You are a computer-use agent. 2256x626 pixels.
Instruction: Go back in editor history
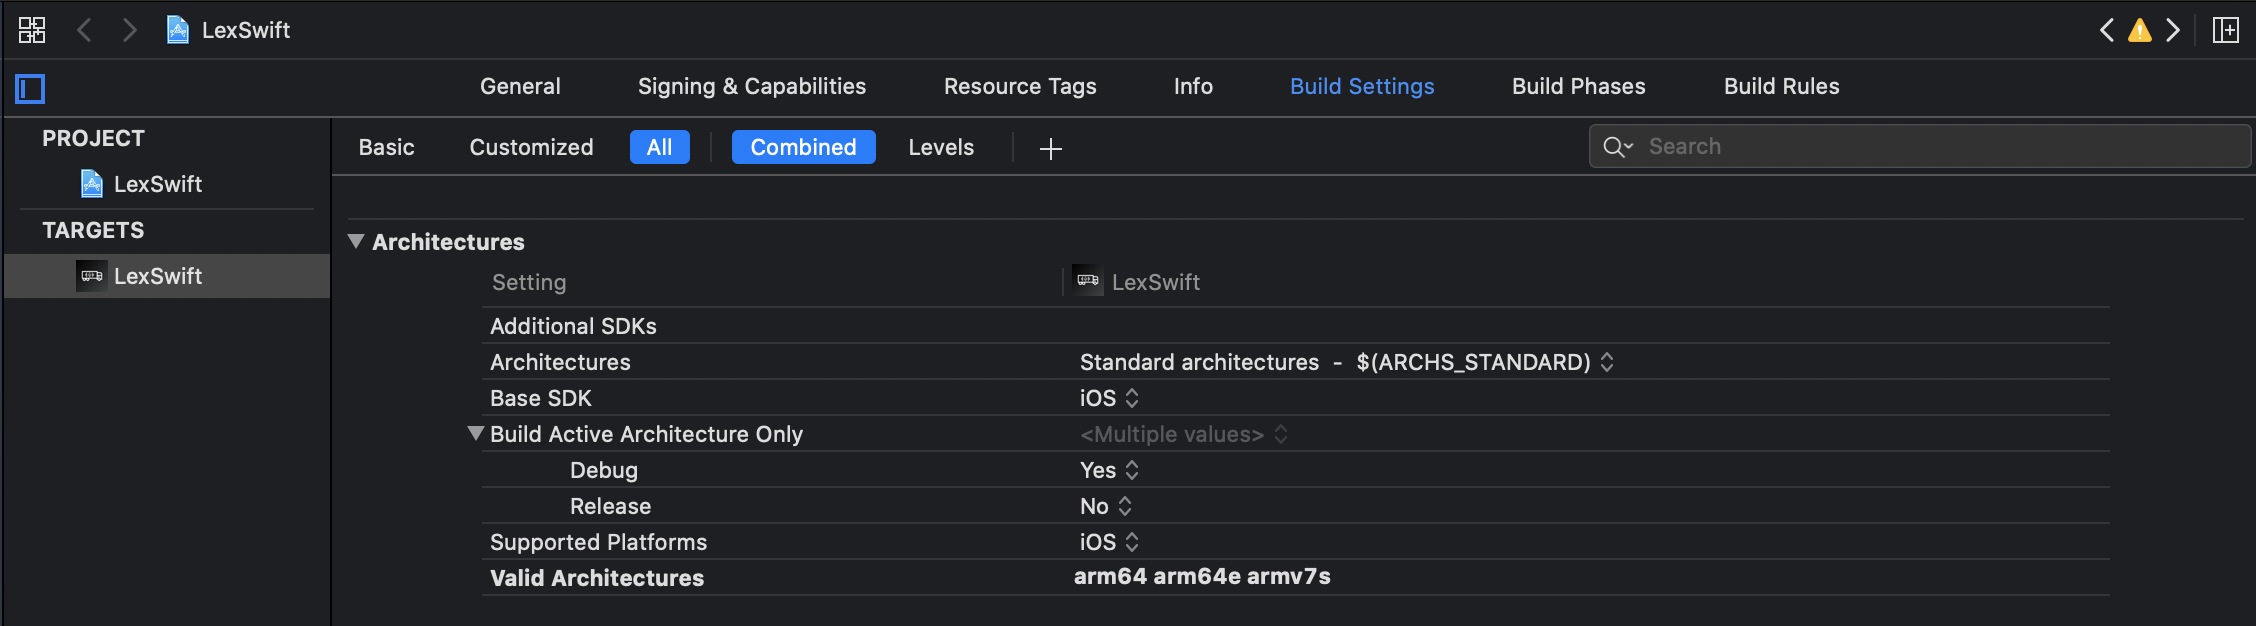pos(85,30)
